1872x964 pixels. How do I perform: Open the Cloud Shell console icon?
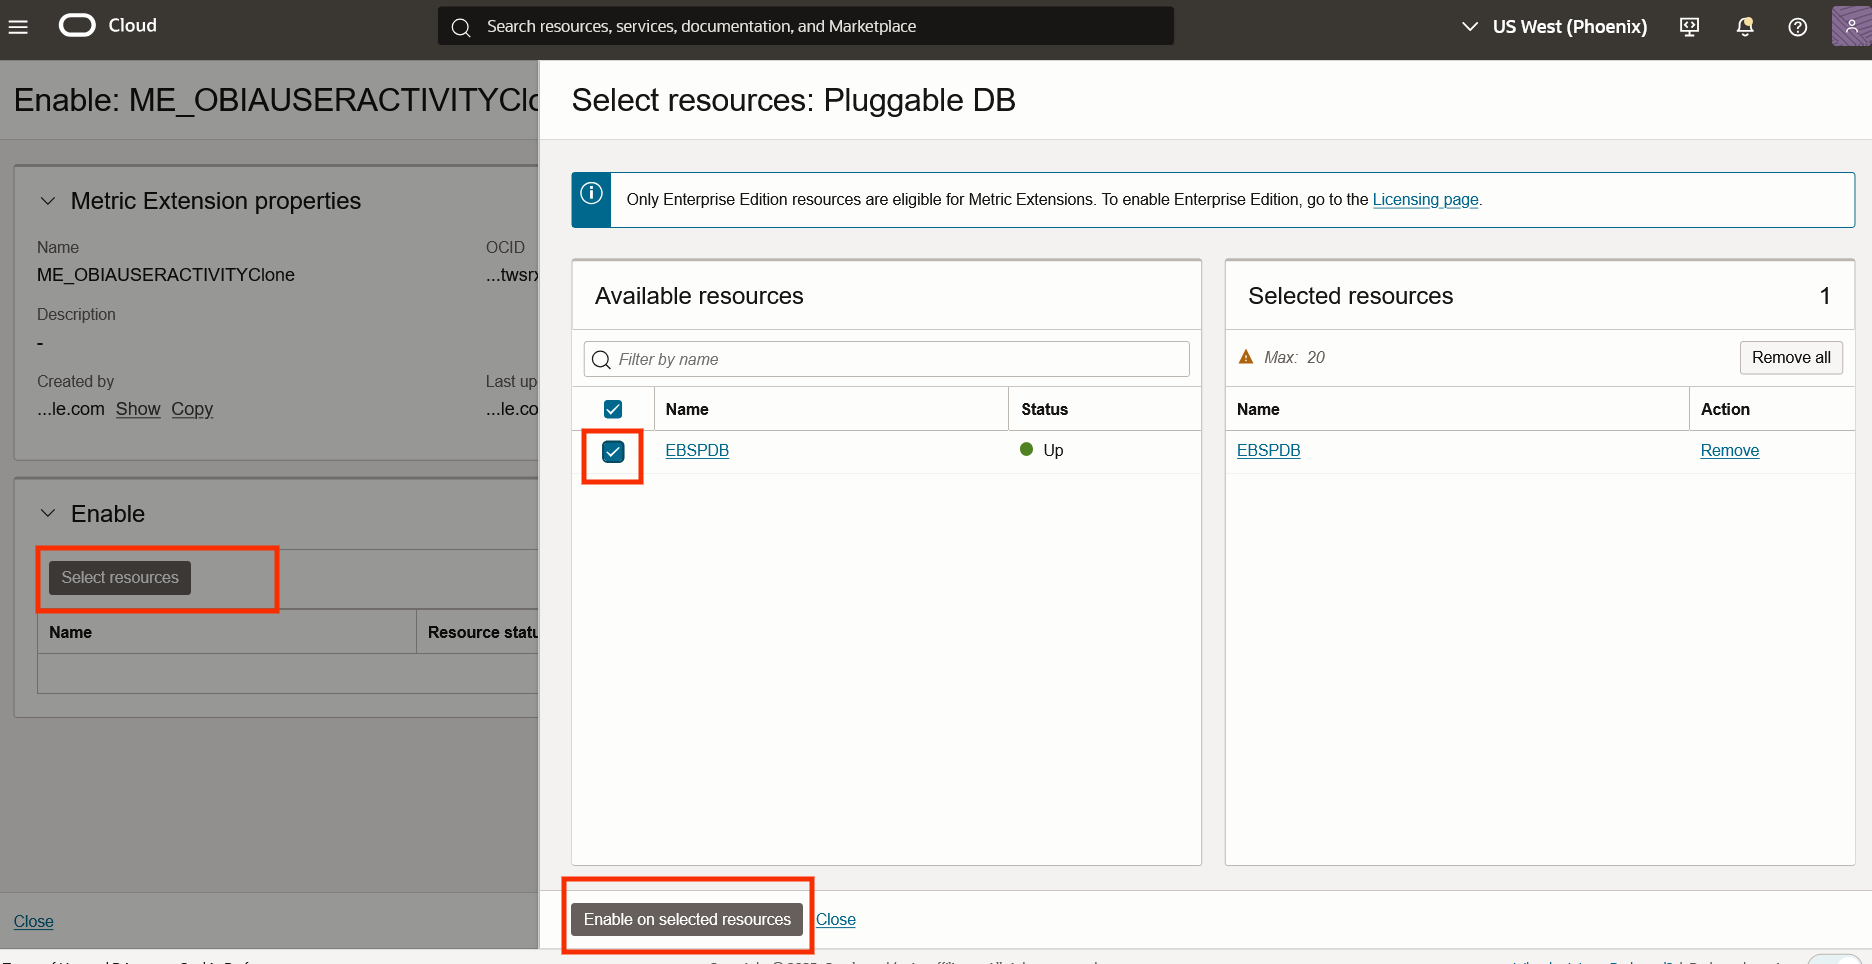(1689, 27)
